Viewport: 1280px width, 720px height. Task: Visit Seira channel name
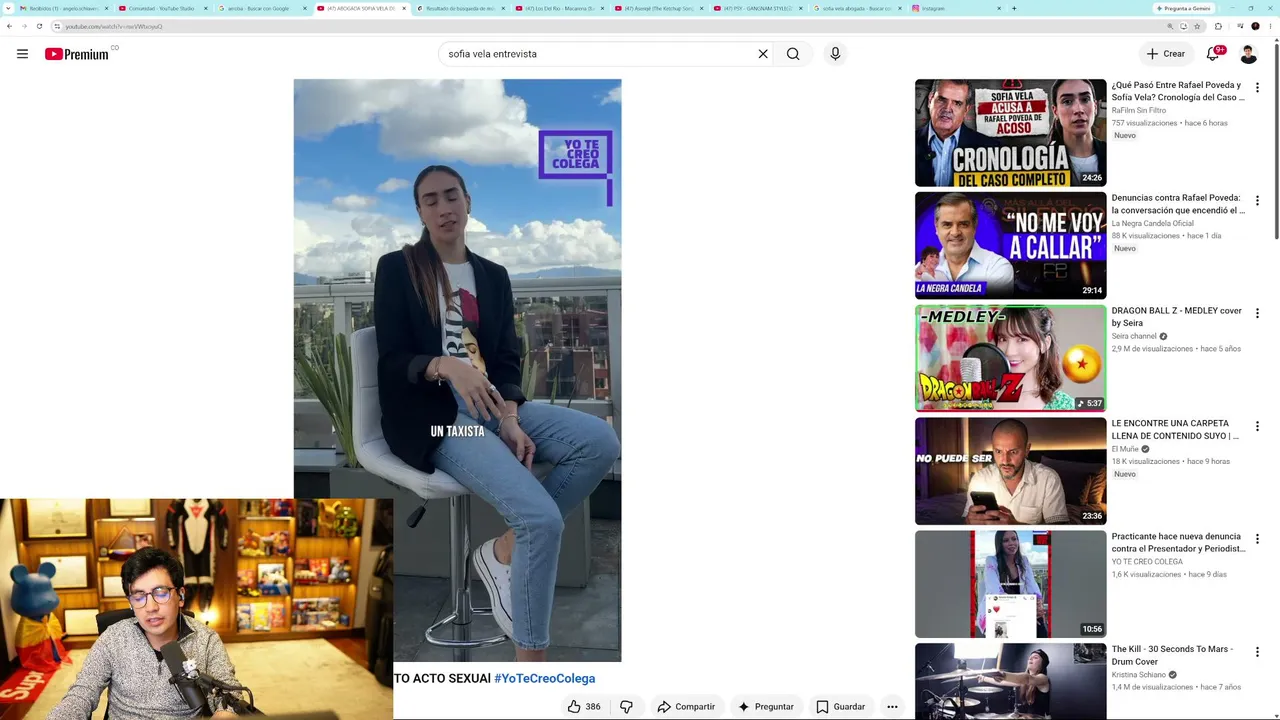[x=1134, y=336]
